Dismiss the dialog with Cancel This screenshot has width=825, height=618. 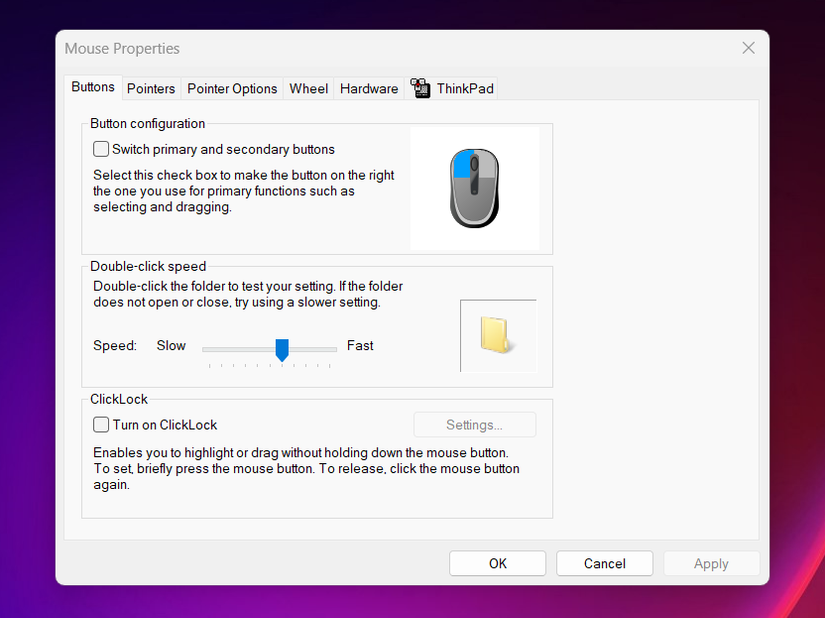(604, 563)
